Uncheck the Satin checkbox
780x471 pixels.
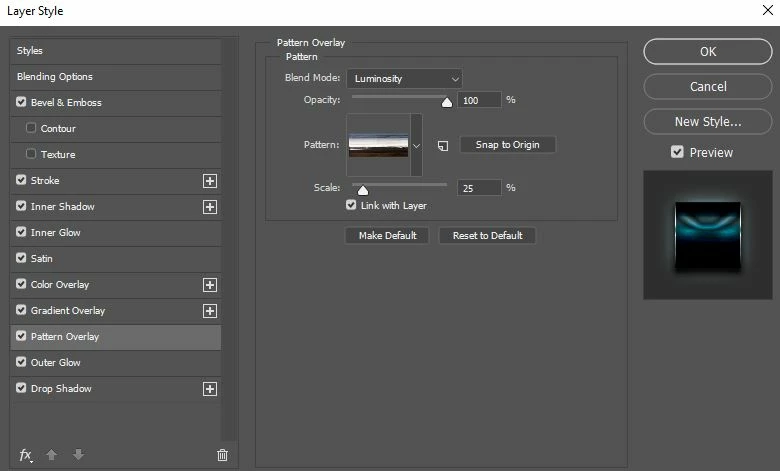(x=21, y=258)
